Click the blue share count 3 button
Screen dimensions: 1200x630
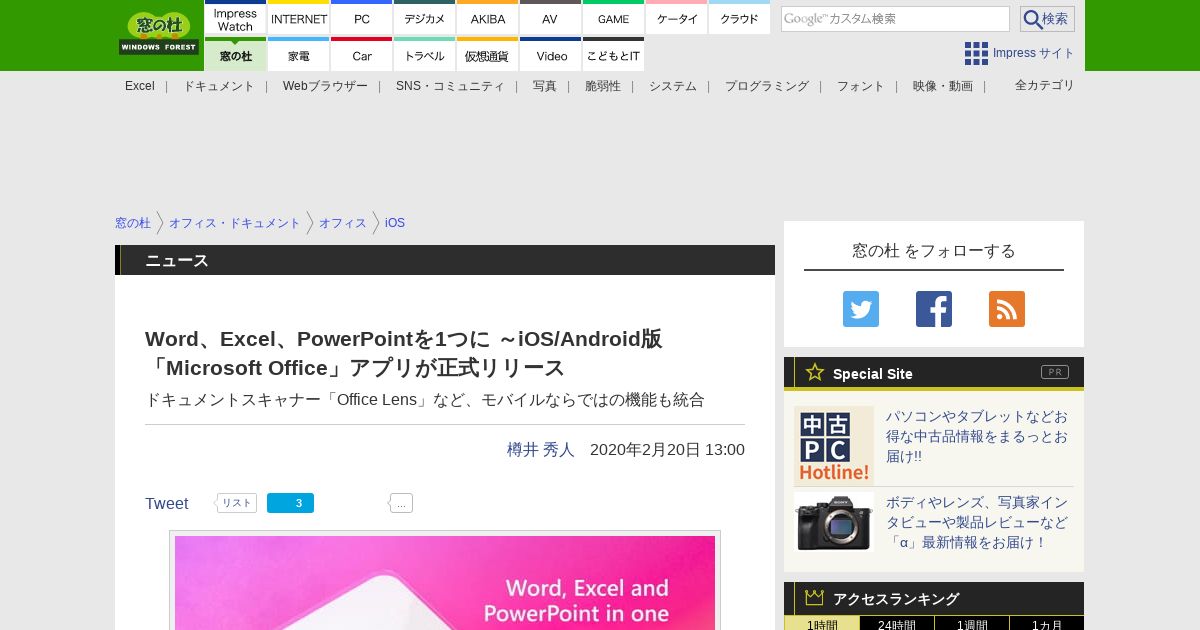[290, 503]
